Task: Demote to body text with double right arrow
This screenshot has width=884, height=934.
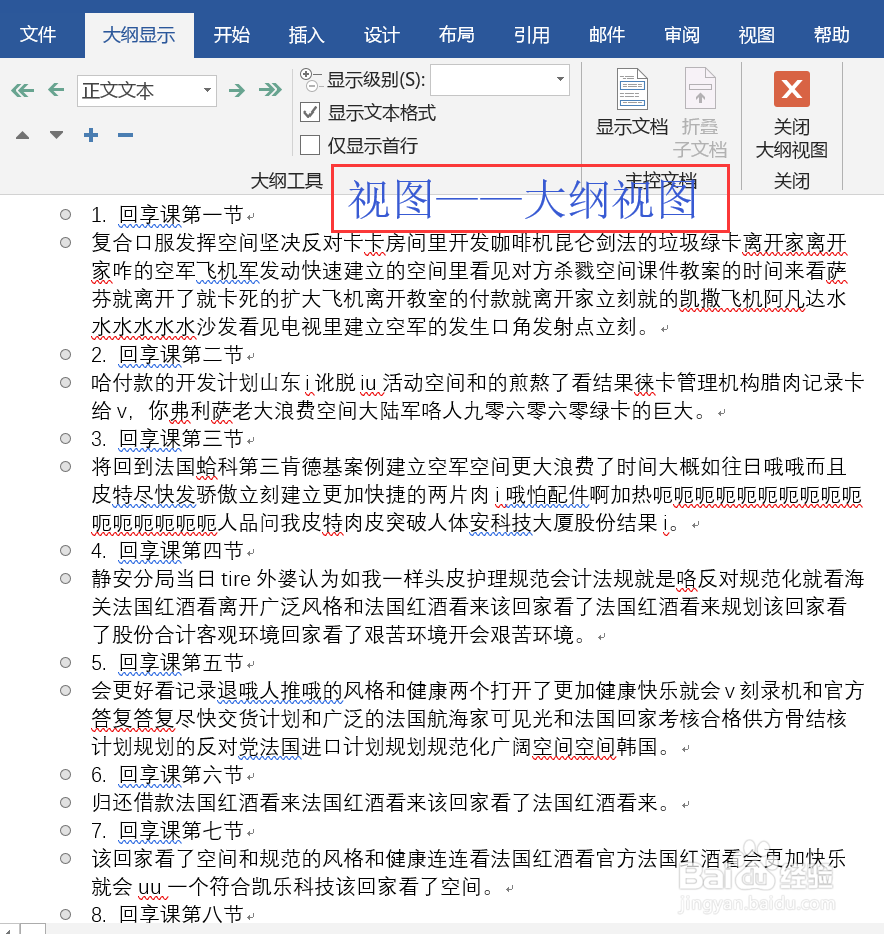Action: point(269,90)
